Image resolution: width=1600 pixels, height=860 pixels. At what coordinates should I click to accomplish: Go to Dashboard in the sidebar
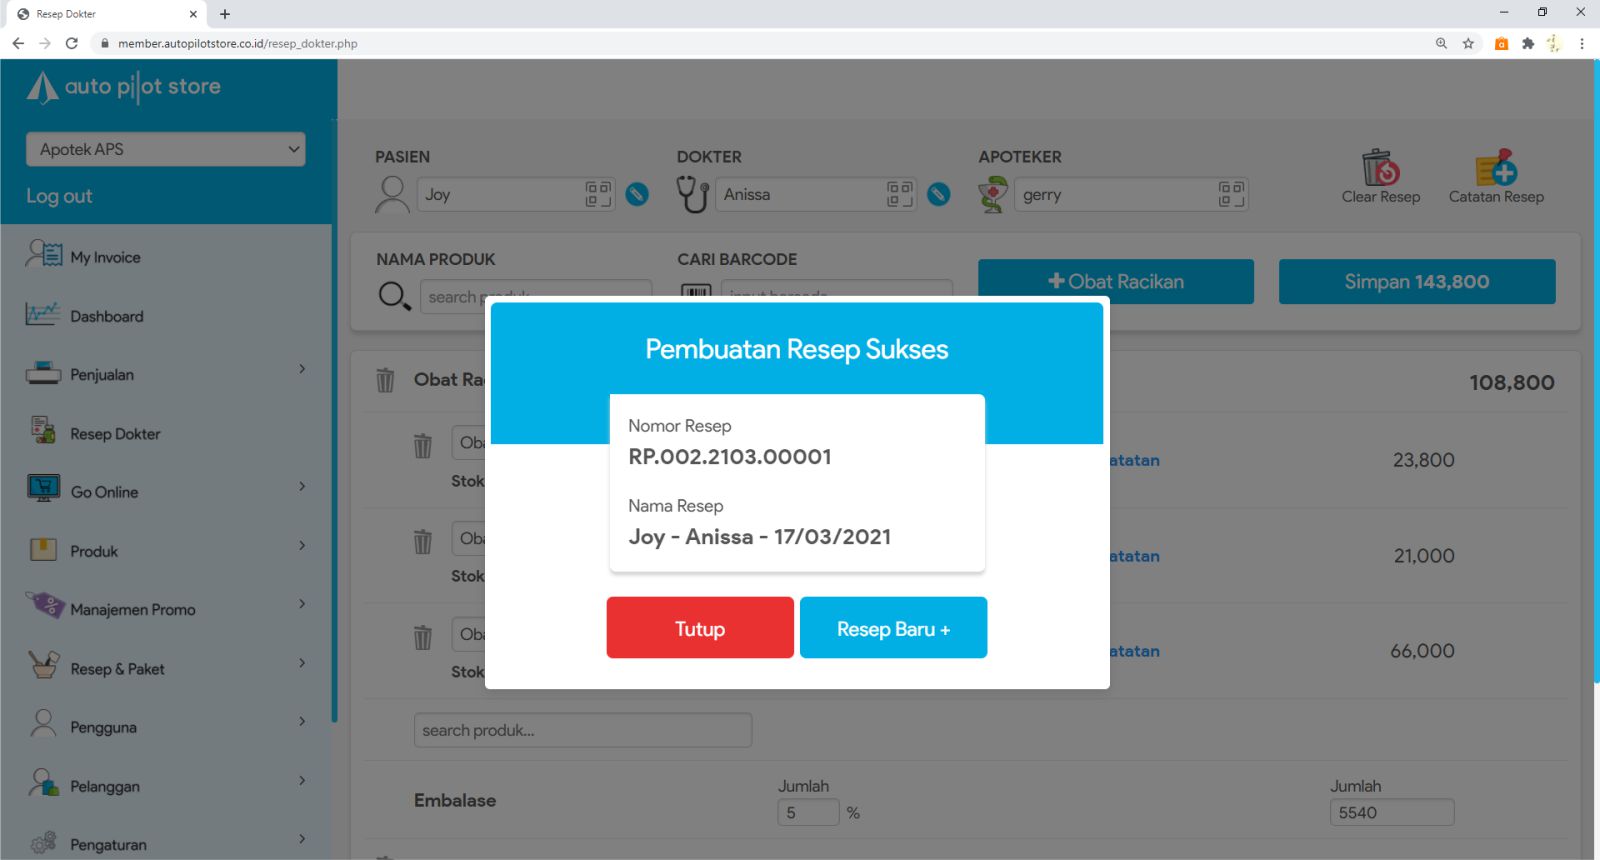pos(106,316)
